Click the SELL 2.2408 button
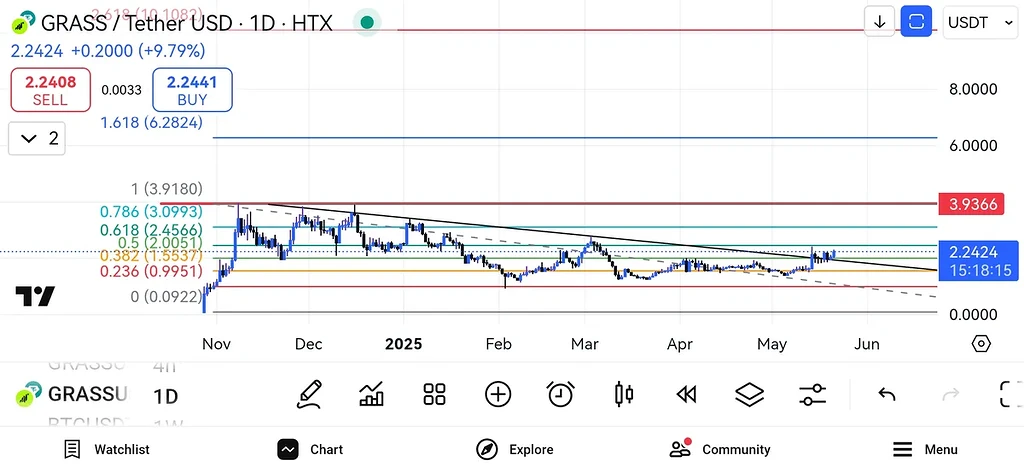Viewport: 1024px width, 472px height. [x=50, y=90]
